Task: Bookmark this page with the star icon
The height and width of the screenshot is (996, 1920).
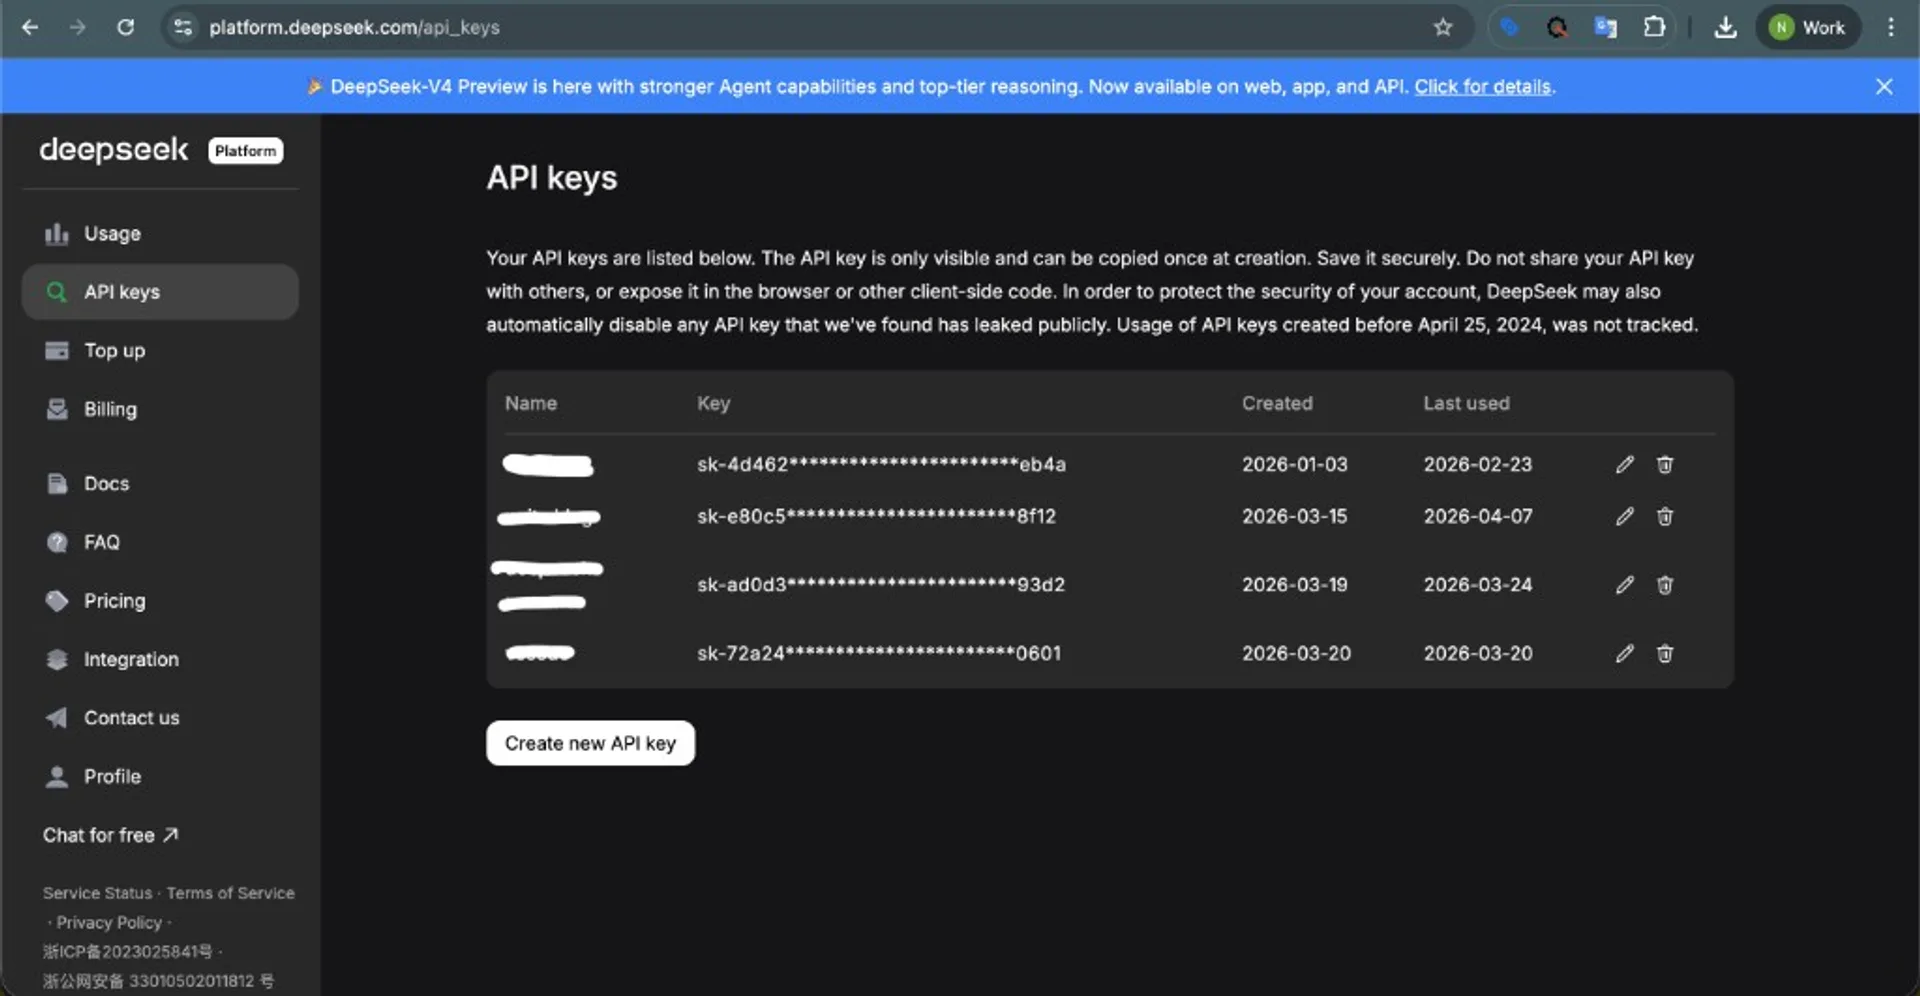Action: pyautogui.click(x=1442, y=27)
